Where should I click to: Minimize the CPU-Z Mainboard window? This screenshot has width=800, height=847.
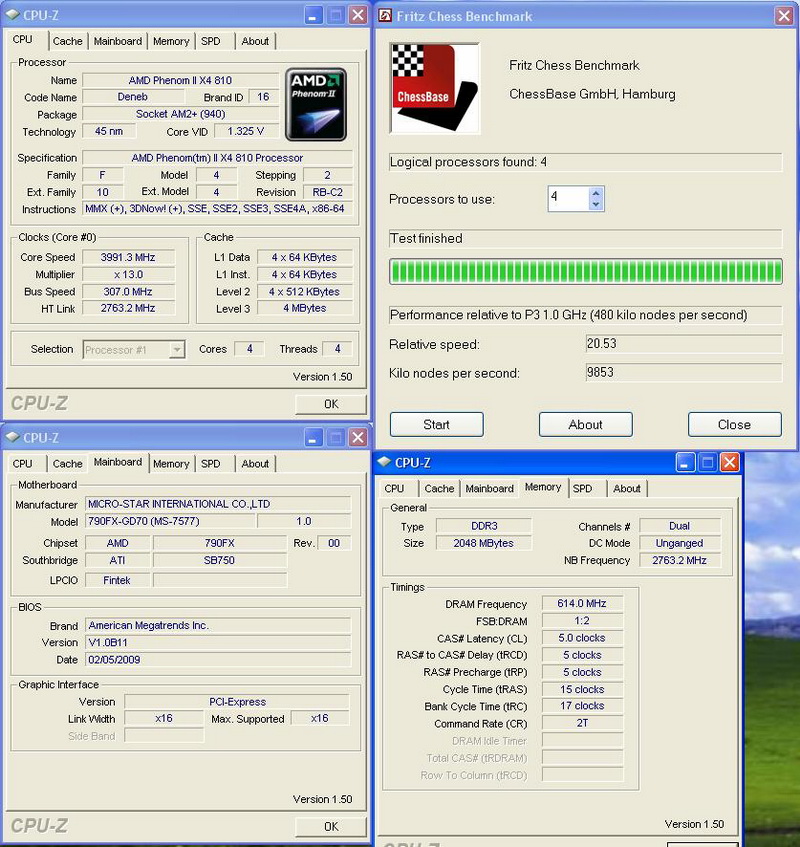(x=312, y=437)
